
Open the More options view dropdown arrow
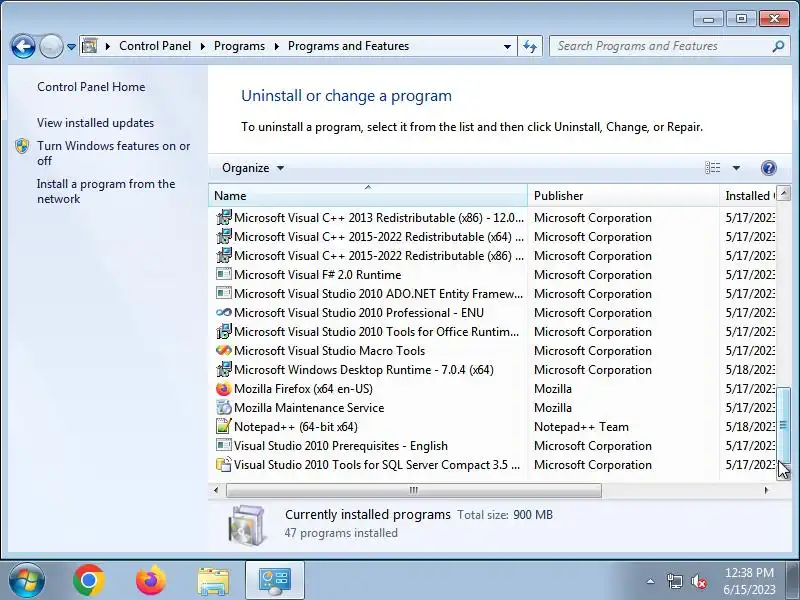tap(736, 168)
